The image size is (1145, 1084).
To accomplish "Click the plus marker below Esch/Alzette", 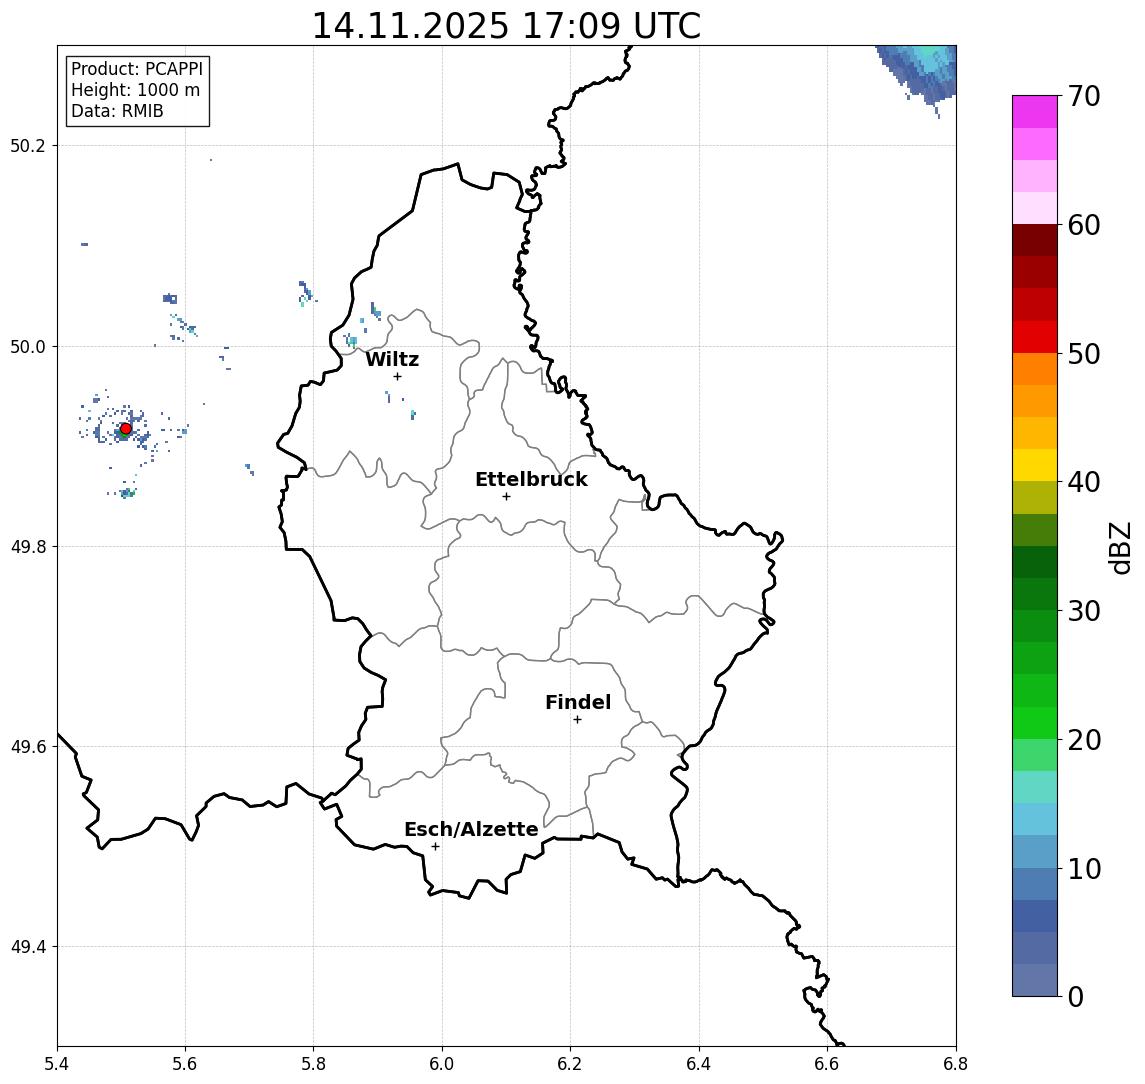I will (x=435, y=847).
